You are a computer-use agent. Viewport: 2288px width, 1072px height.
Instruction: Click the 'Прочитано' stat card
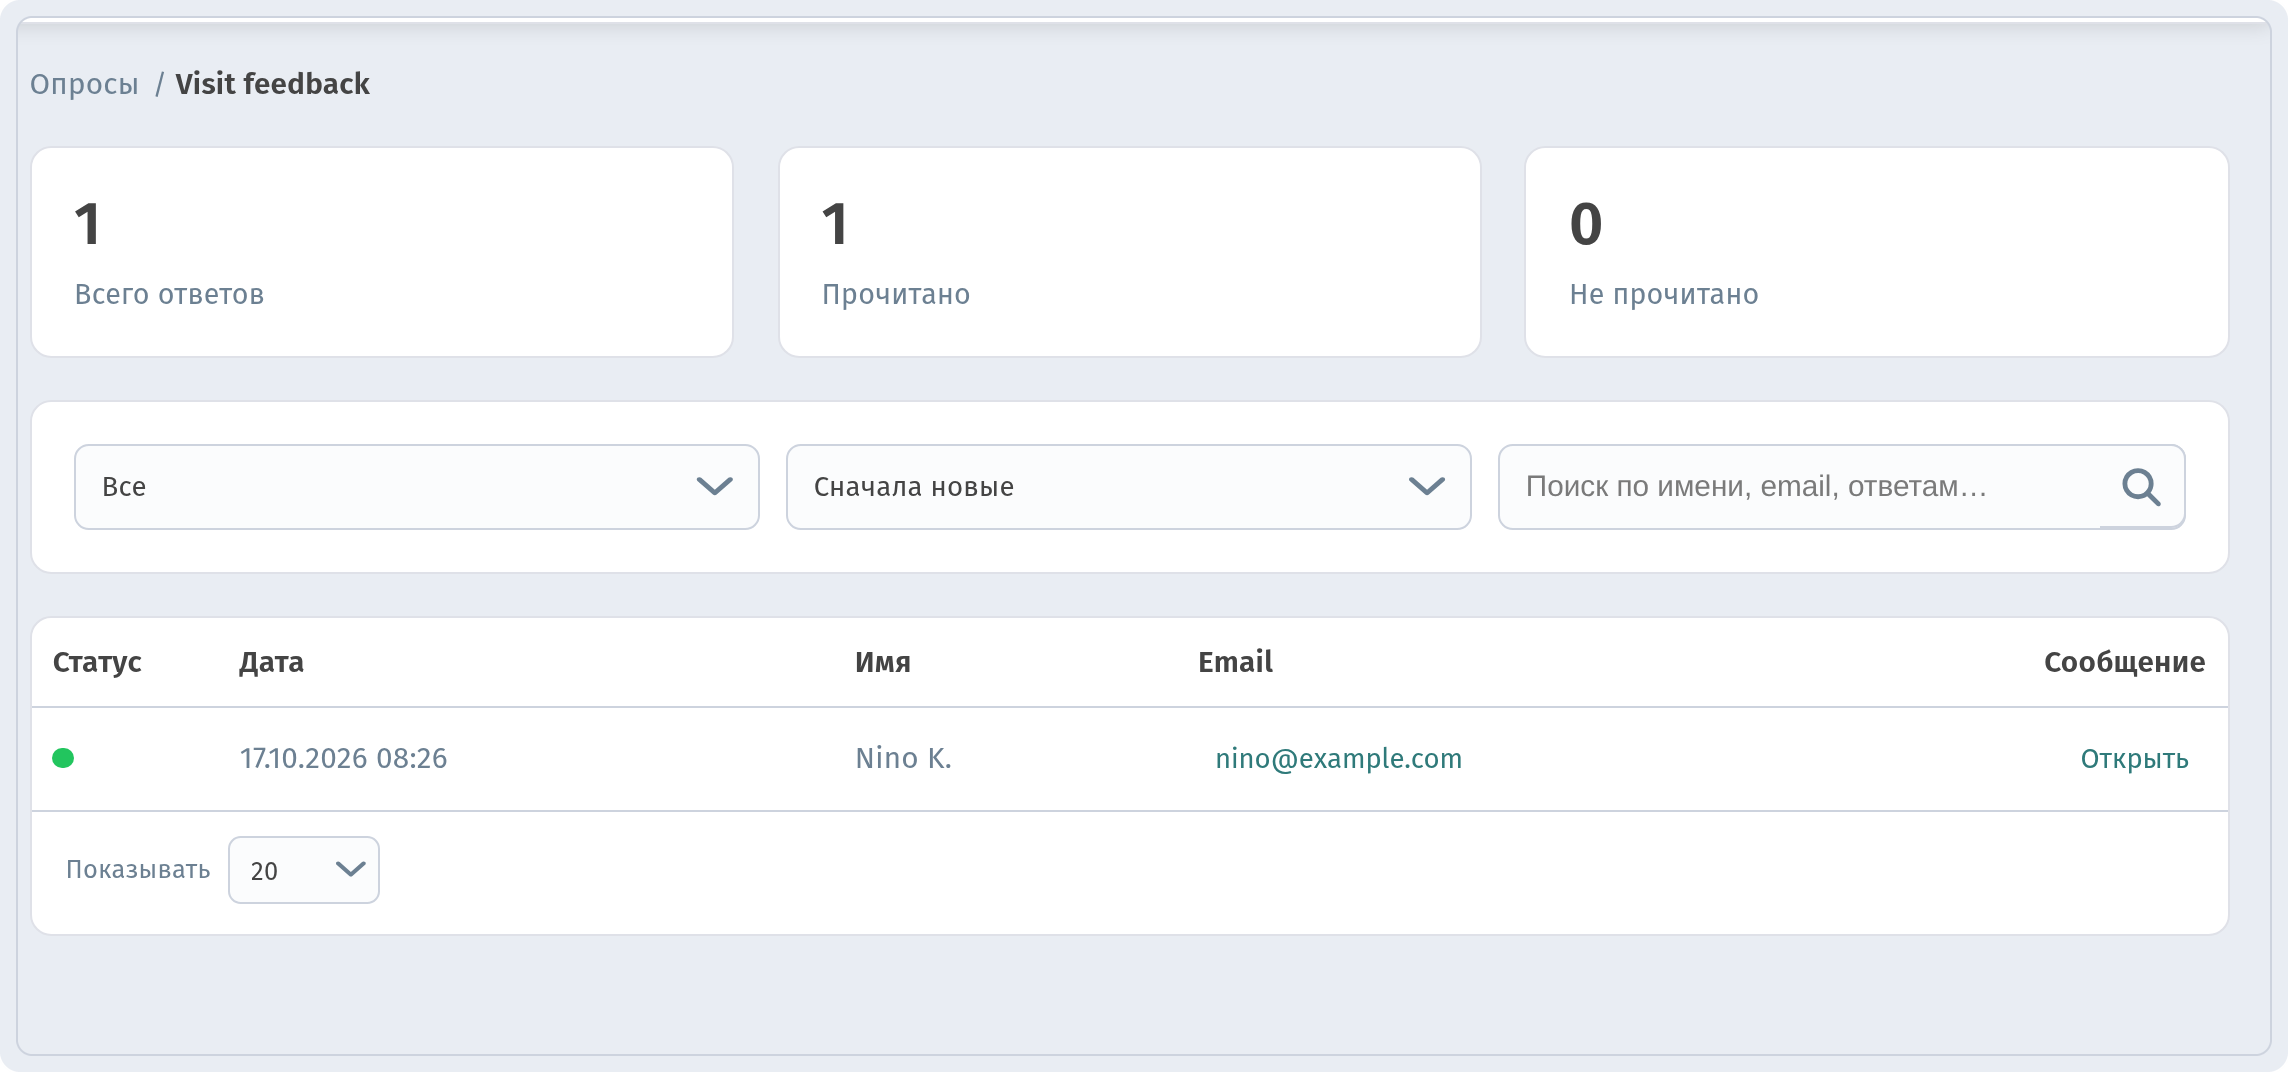click(1129, 252)
